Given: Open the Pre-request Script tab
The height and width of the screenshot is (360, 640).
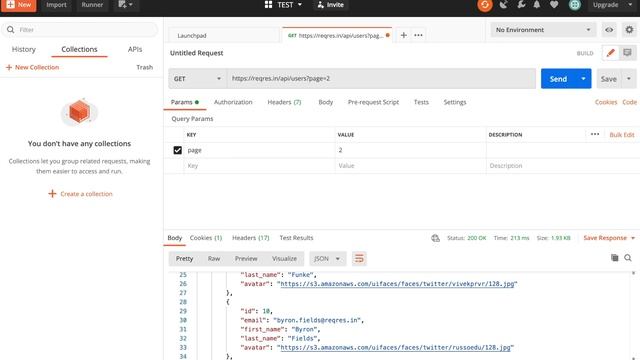Looking at the screenshot, I should tap(373, 102).
